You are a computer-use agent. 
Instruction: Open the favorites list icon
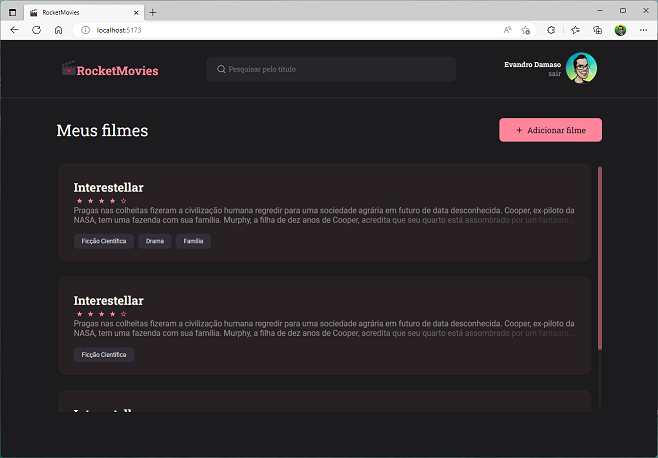575,30
